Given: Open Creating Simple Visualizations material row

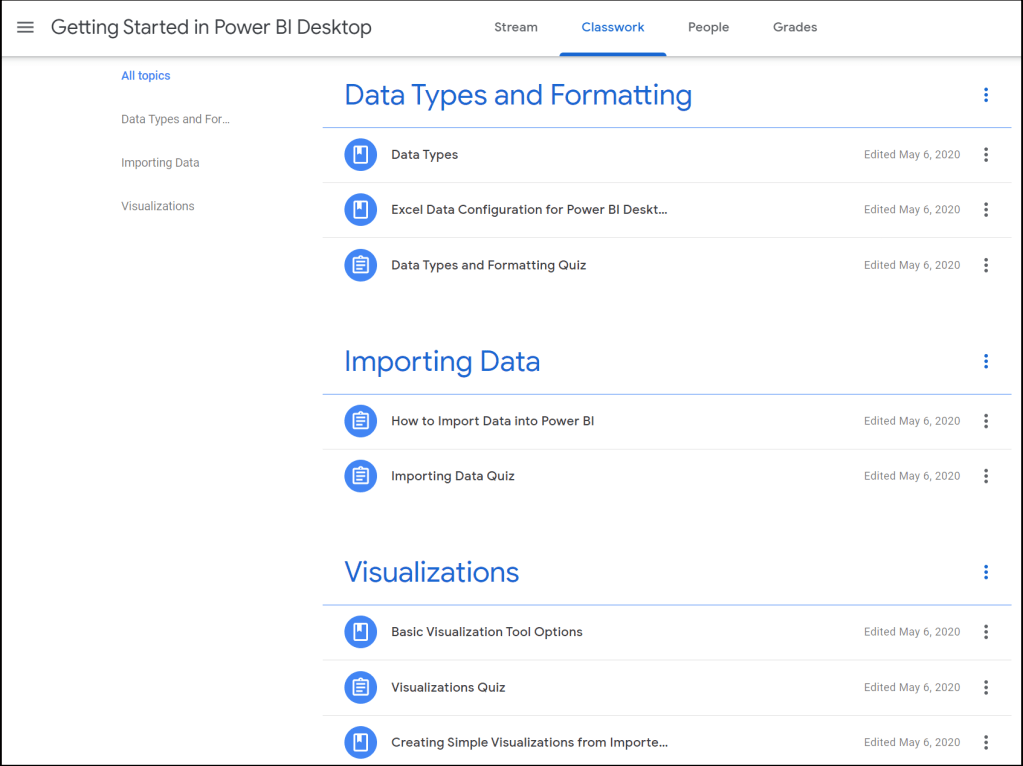Looking at the screenshot, I should point(529,742).
